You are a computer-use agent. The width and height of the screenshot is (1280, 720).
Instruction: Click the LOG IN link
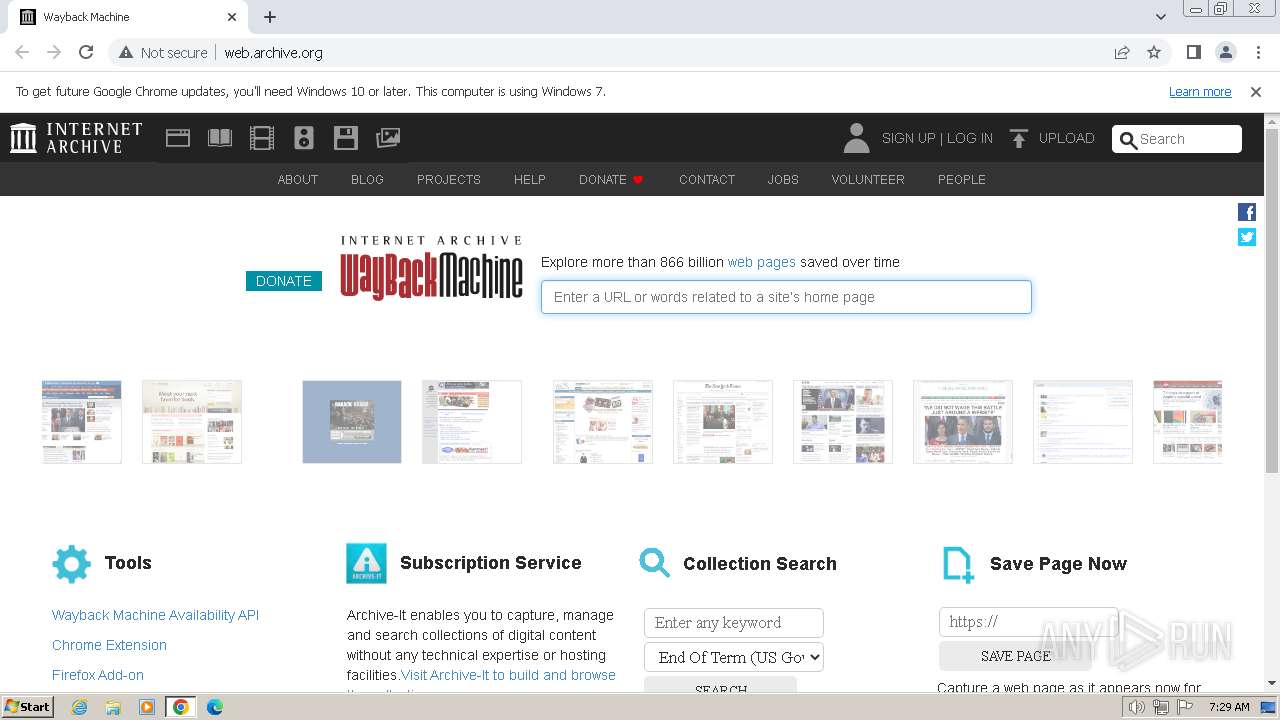click(970, 139)
